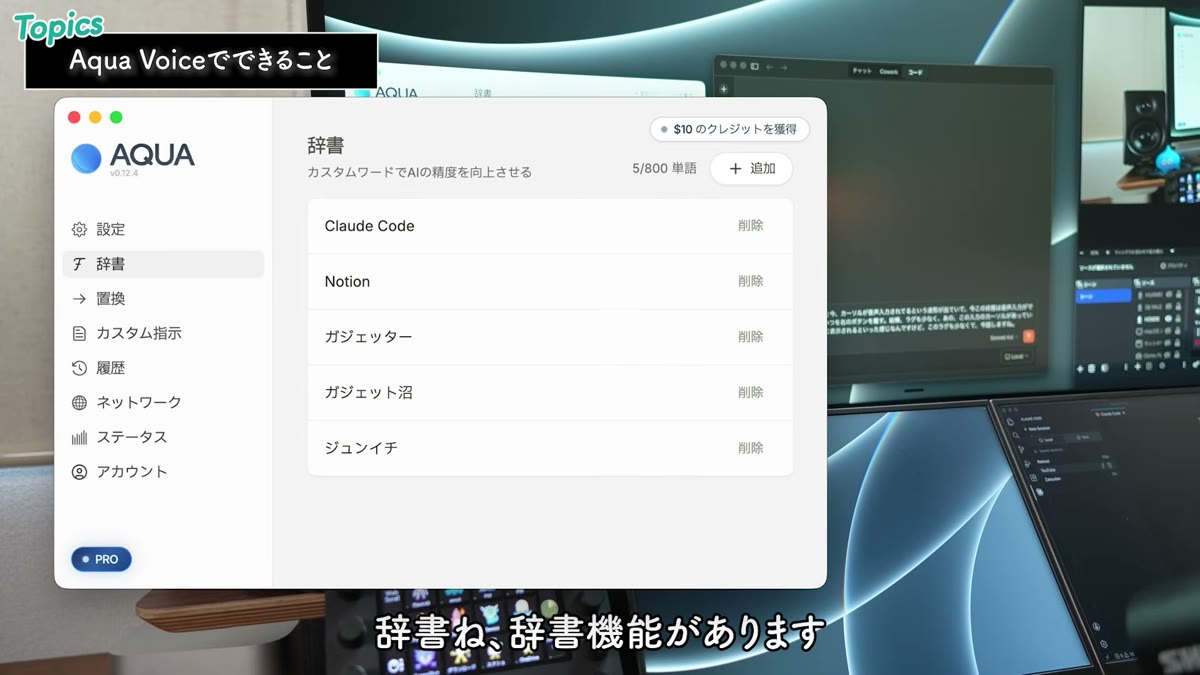
Task: Delete the Claude Code dictionary entry
Action: [751, 226]
